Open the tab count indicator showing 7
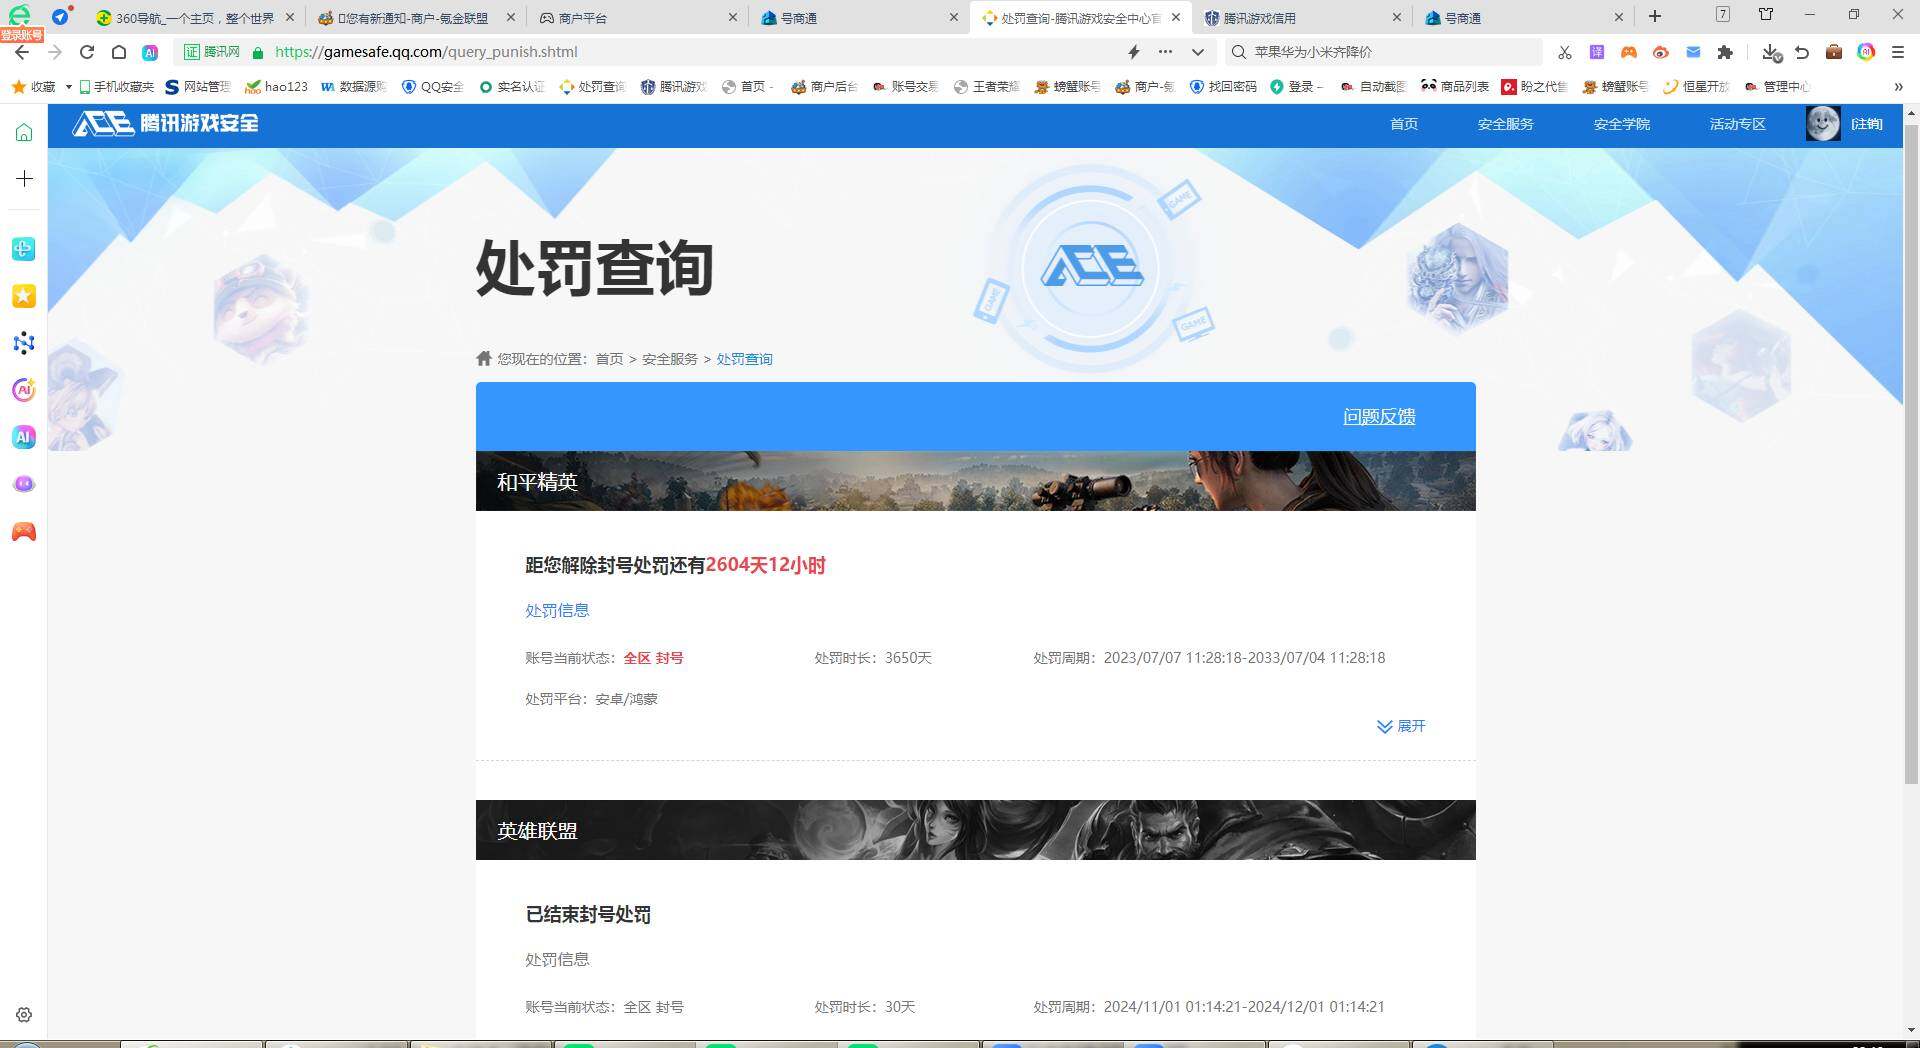Screen dimensions: 1920x1048 1722,14
